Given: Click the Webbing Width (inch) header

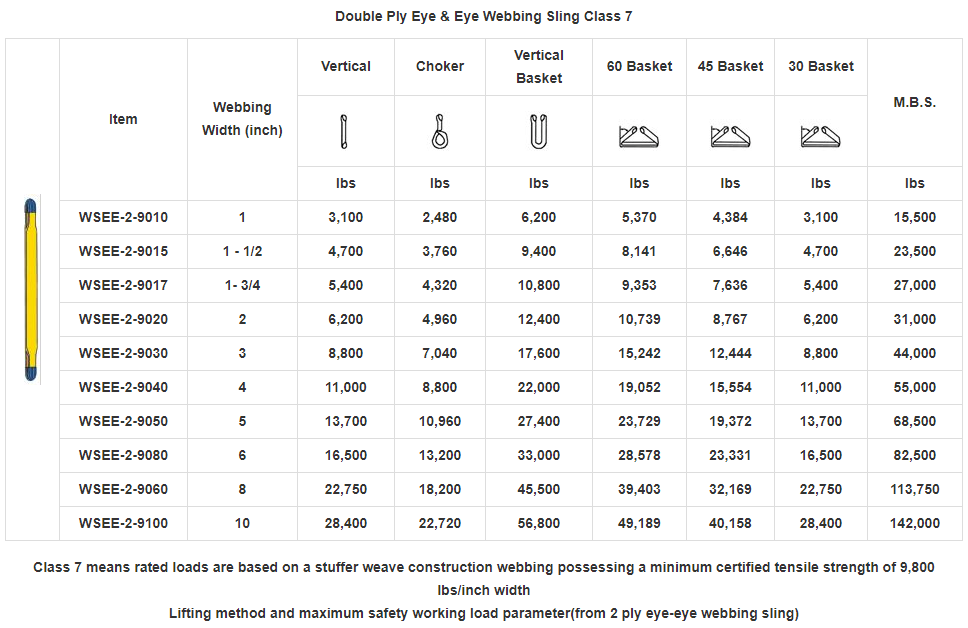Looking at the screenshot, I should tap(242, 119).
